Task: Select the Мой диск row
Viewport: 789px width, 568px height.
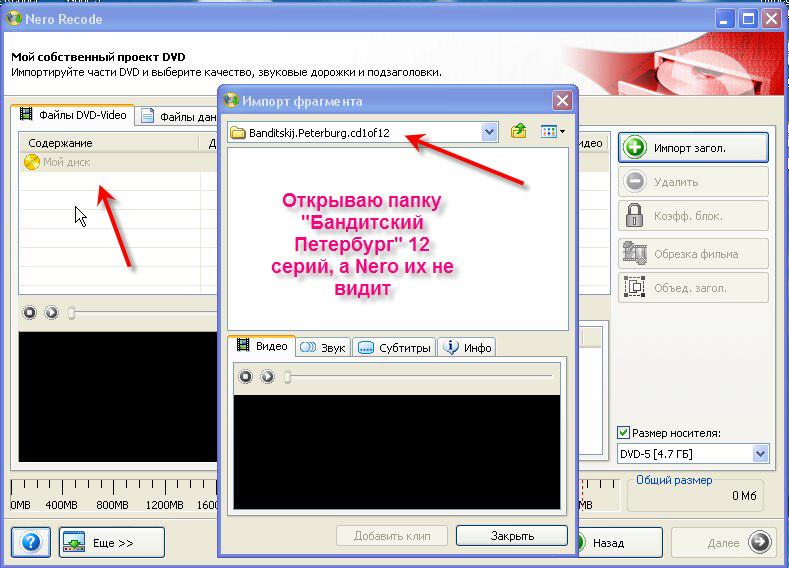Action: coord(119,163)
